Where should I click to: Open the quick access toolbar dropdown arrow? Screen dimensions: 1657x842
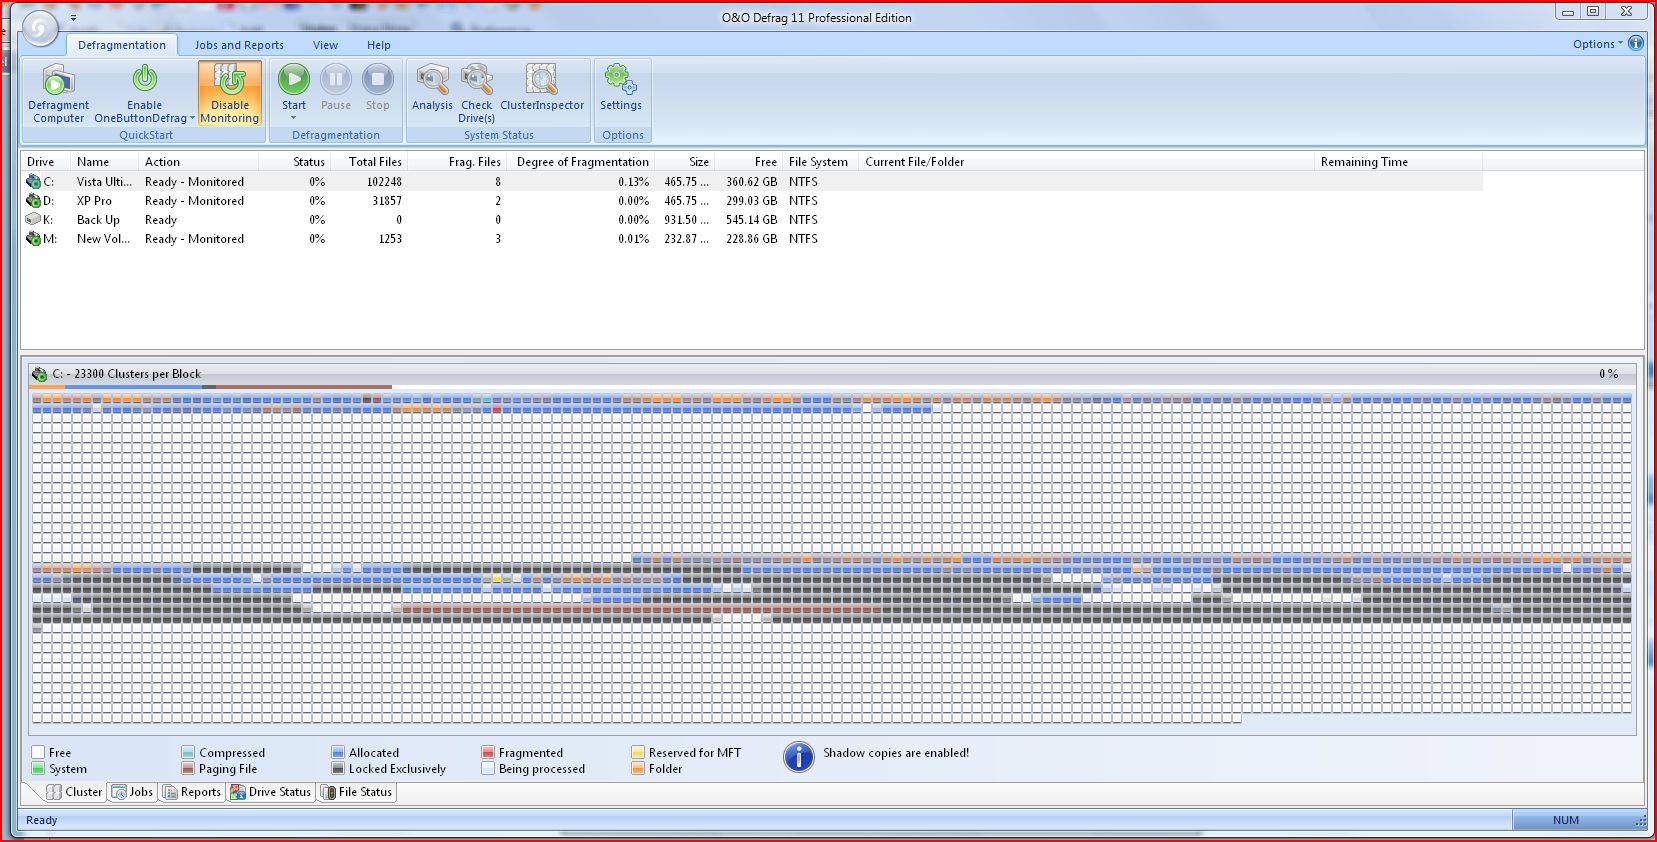coord(73,18)
